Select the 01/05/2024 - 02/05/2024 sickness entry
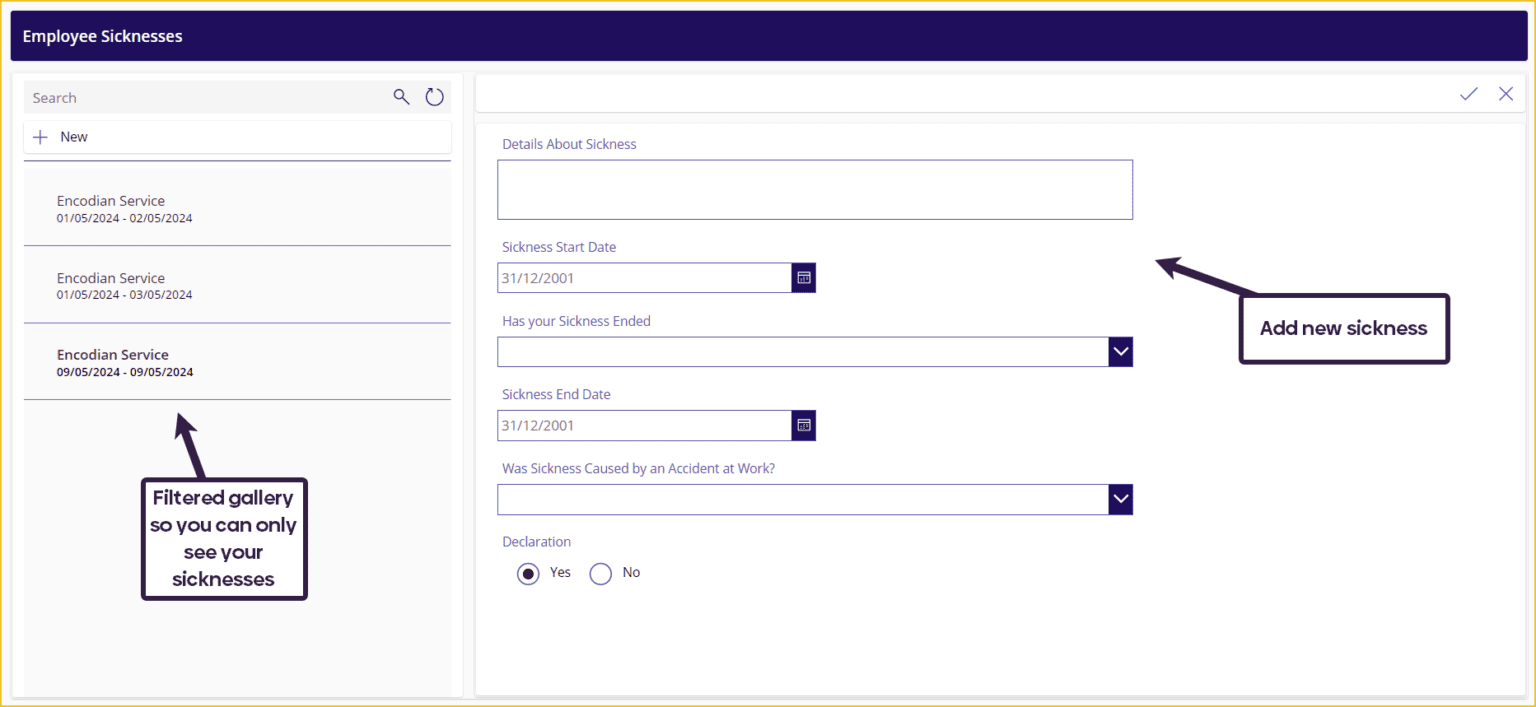 click(x=237, y=208)
